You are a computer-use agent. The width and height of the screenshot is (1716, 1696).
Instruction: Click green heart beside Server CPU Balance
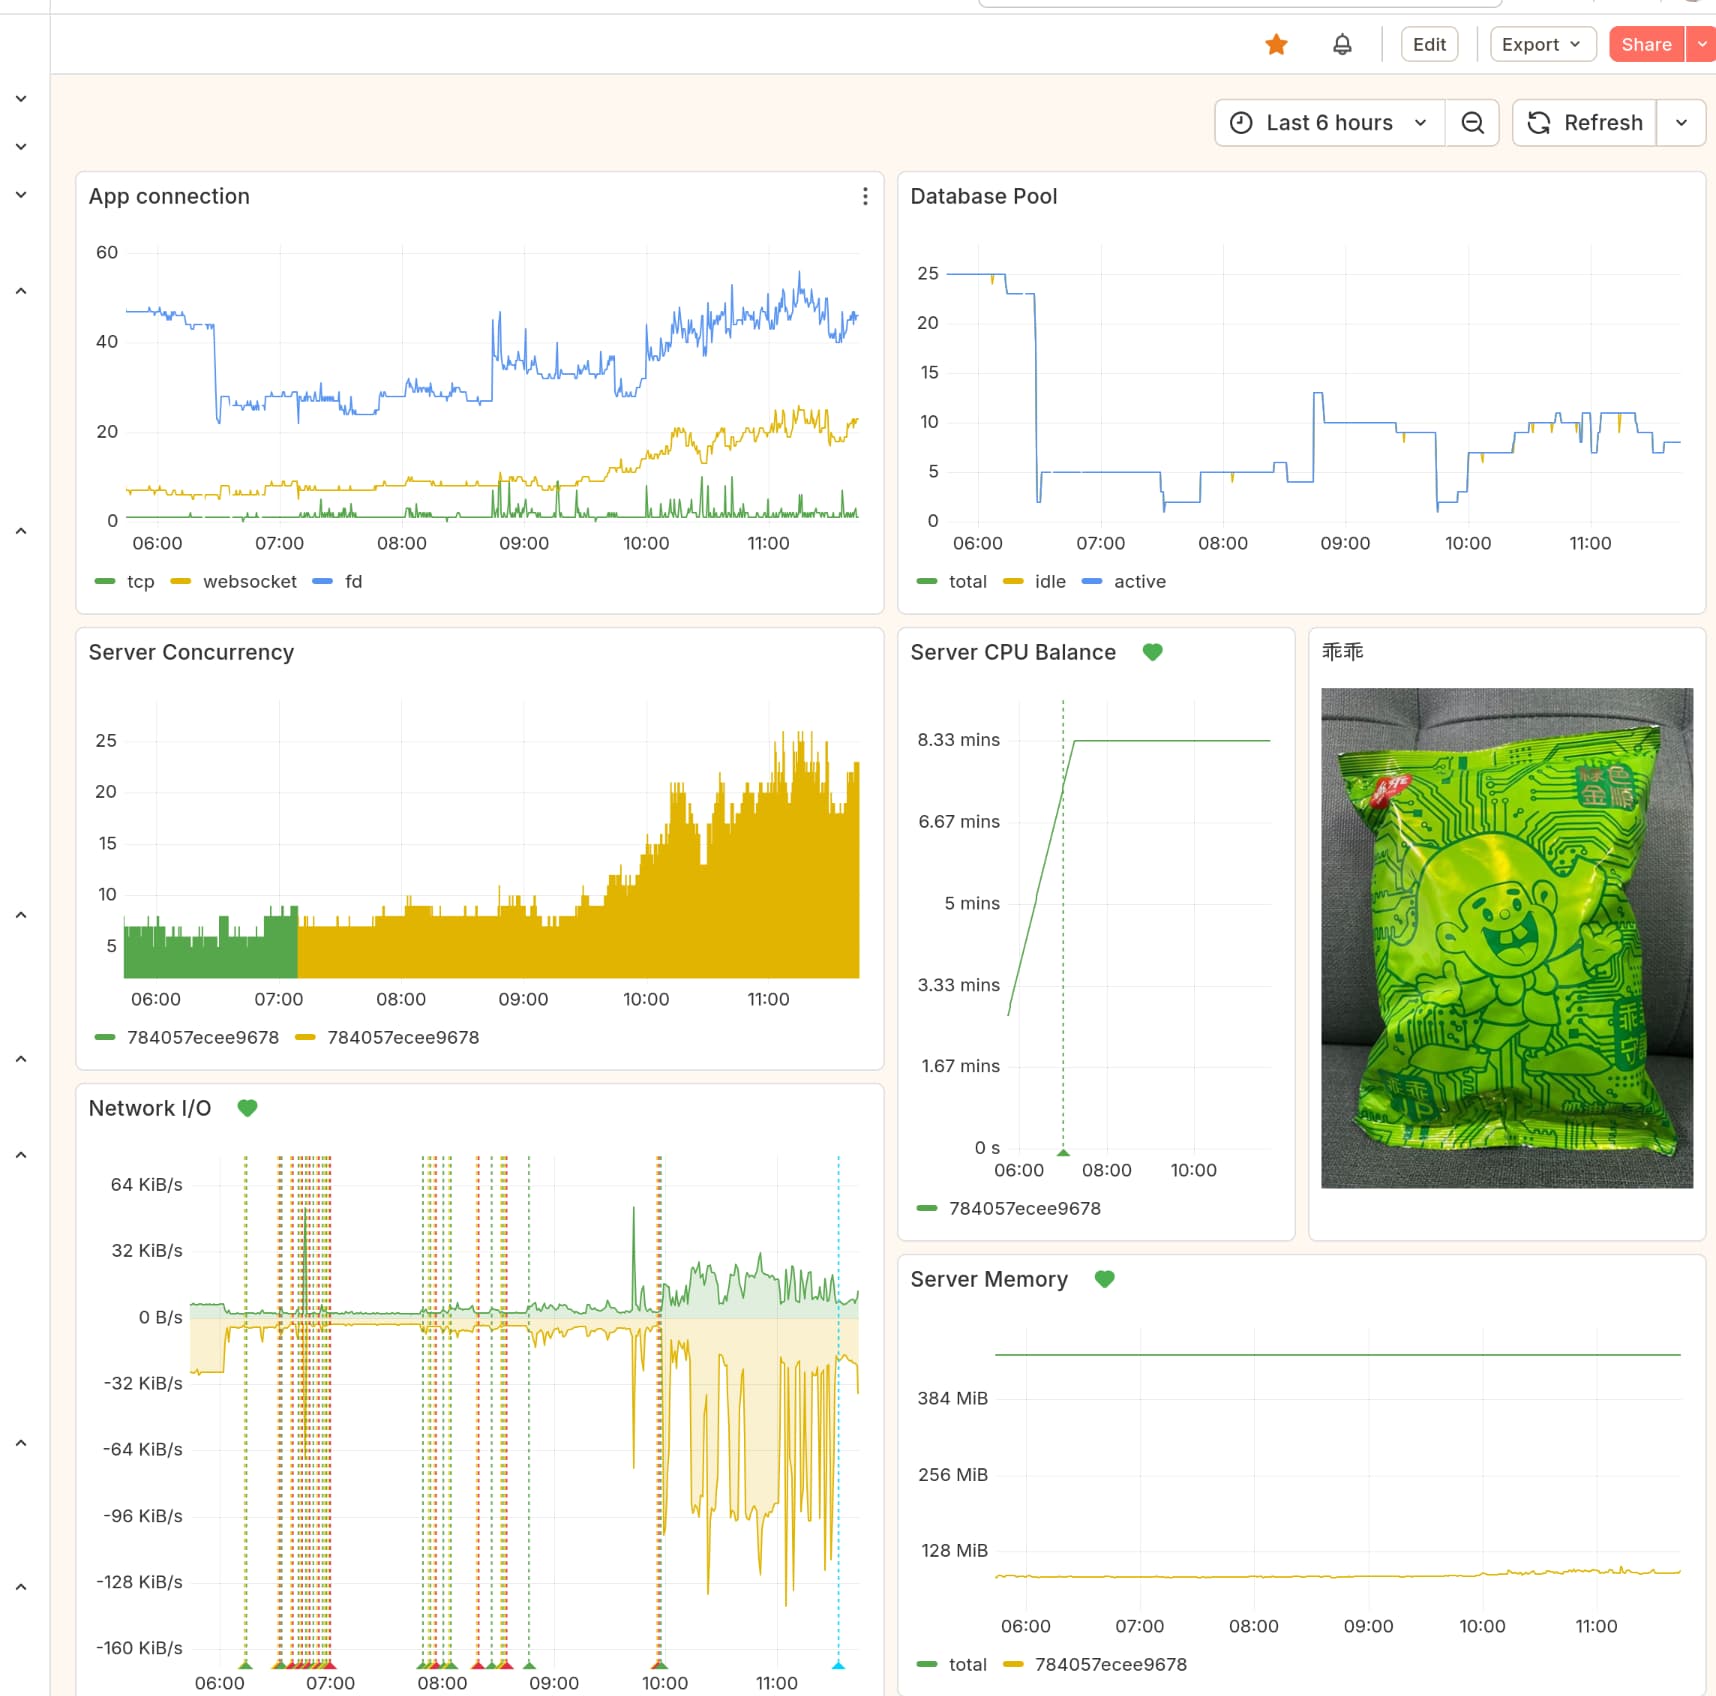pyautogui.click(x=1152, y=652)
